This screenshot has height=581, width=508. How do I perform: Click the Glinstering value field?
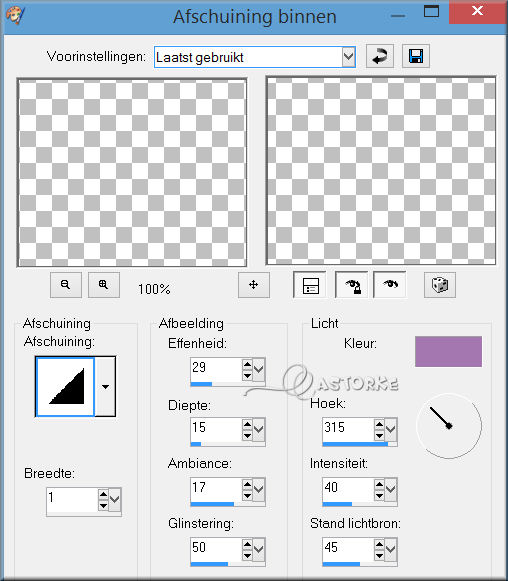tap(216, 549)
